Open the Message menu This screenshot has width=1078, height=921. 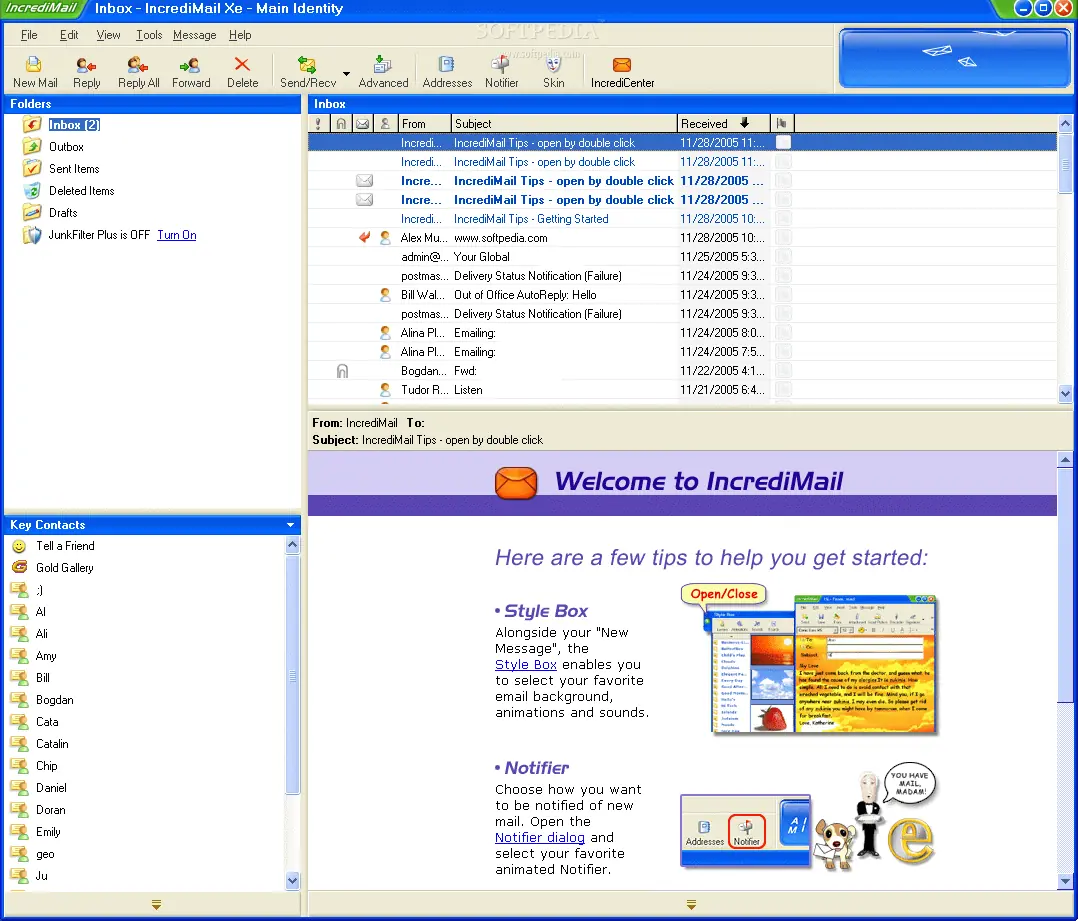(195, 35)
